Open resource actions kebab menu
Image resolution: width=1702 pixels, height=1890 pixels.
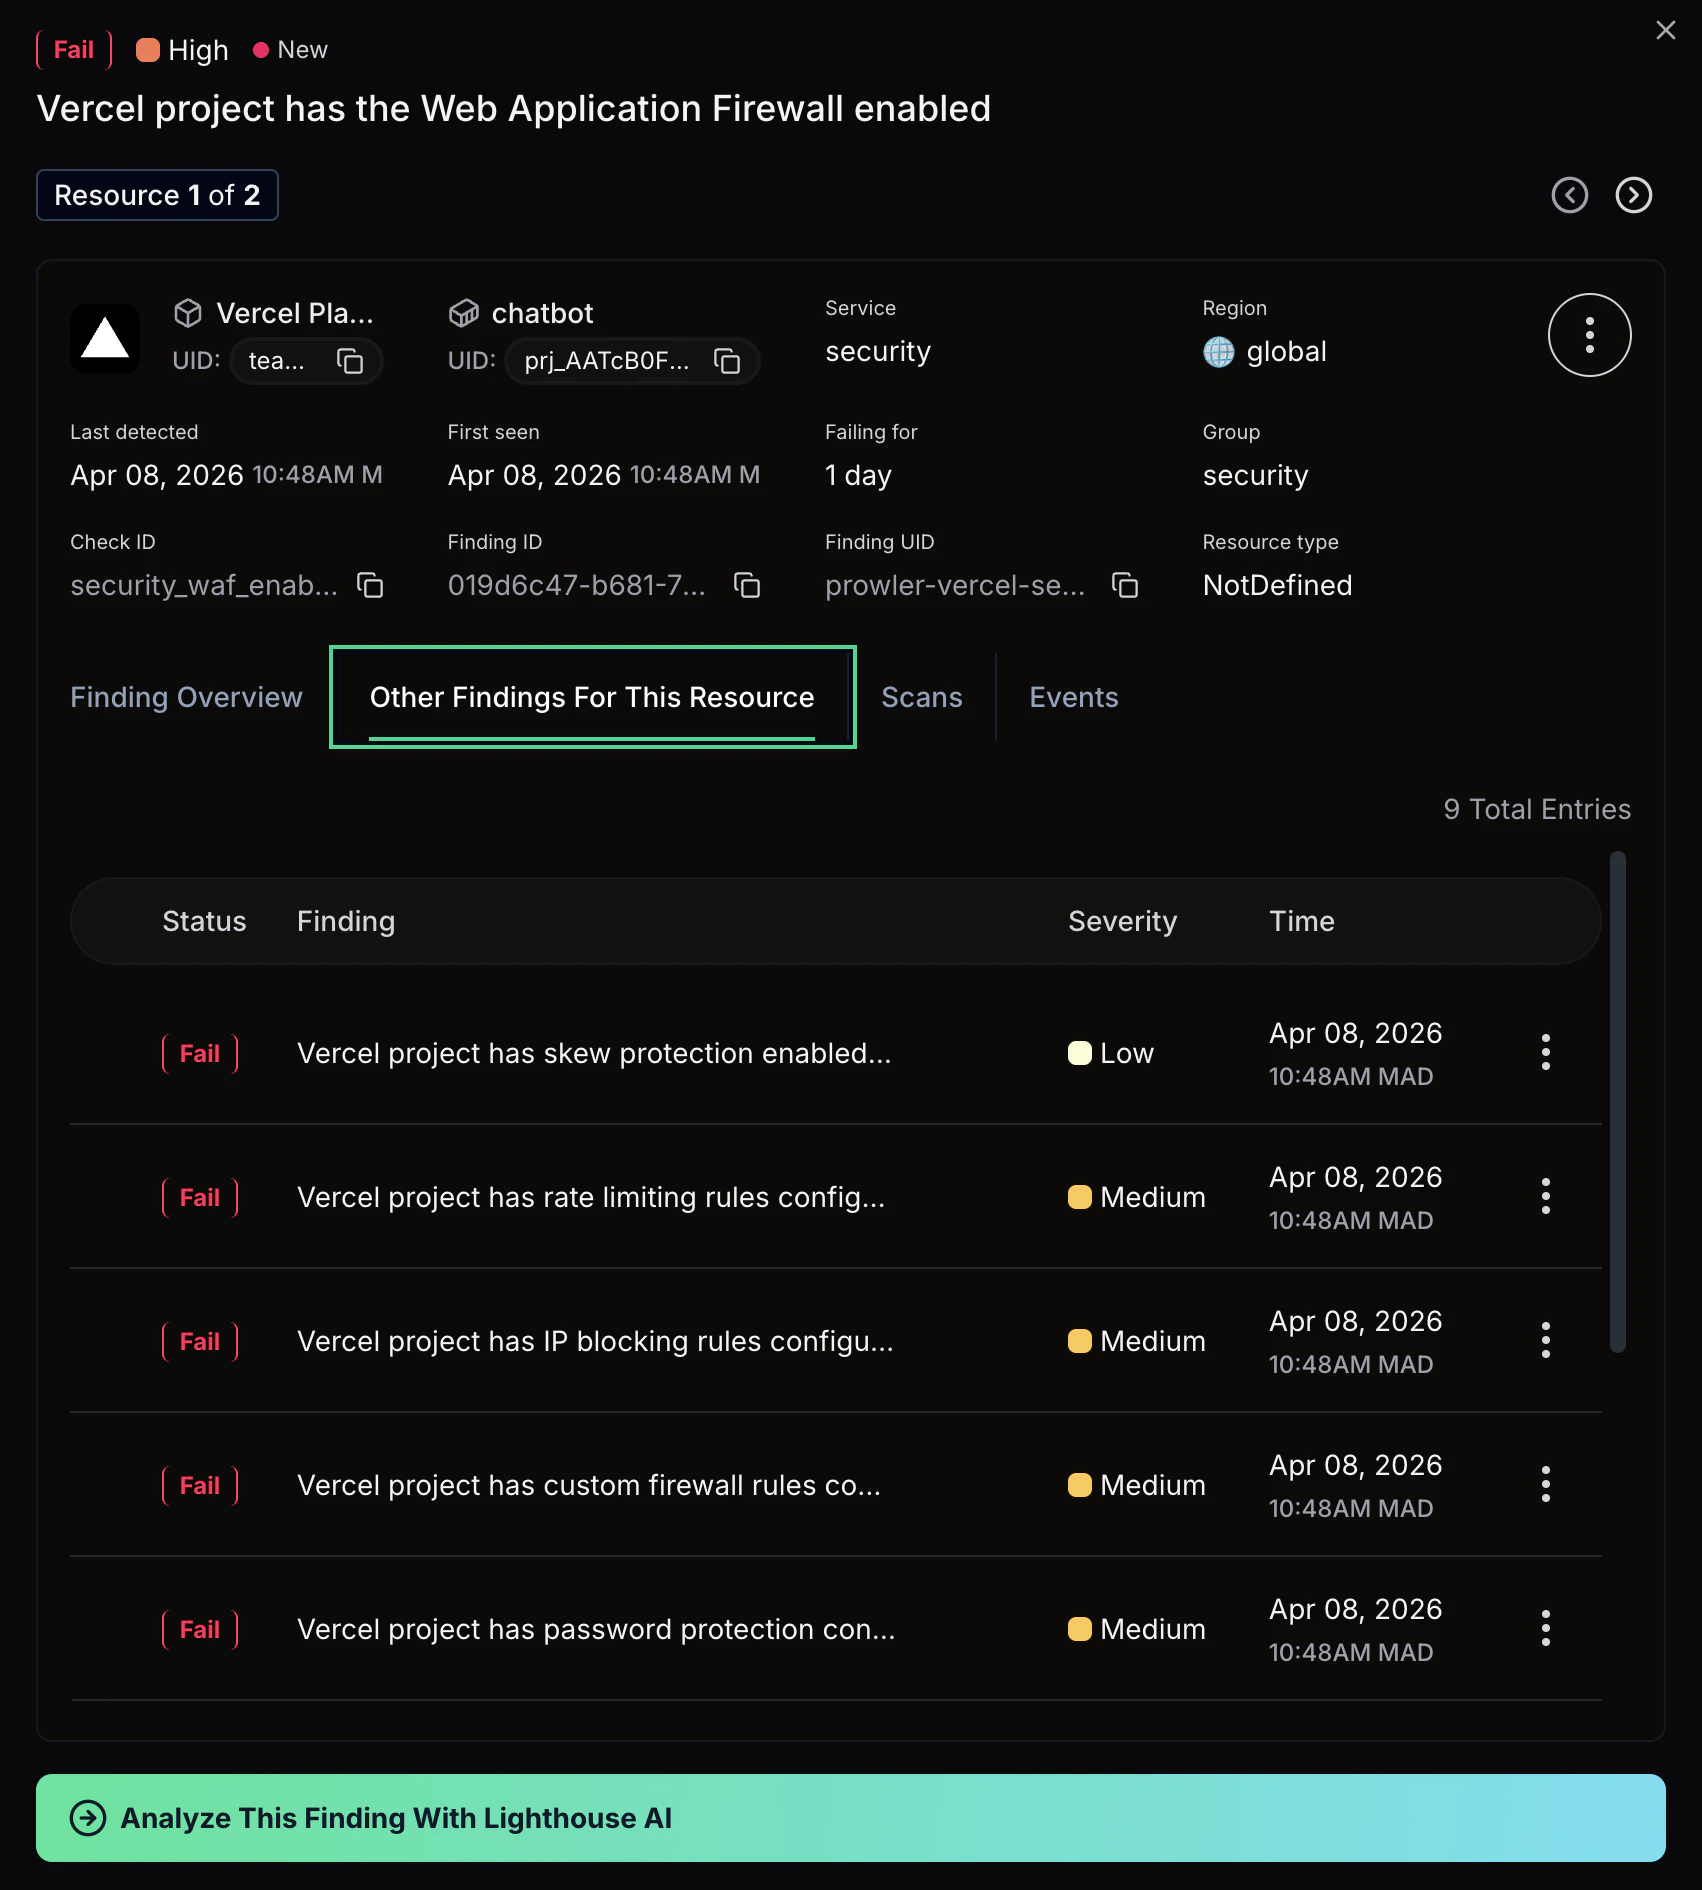(1589, 335)
